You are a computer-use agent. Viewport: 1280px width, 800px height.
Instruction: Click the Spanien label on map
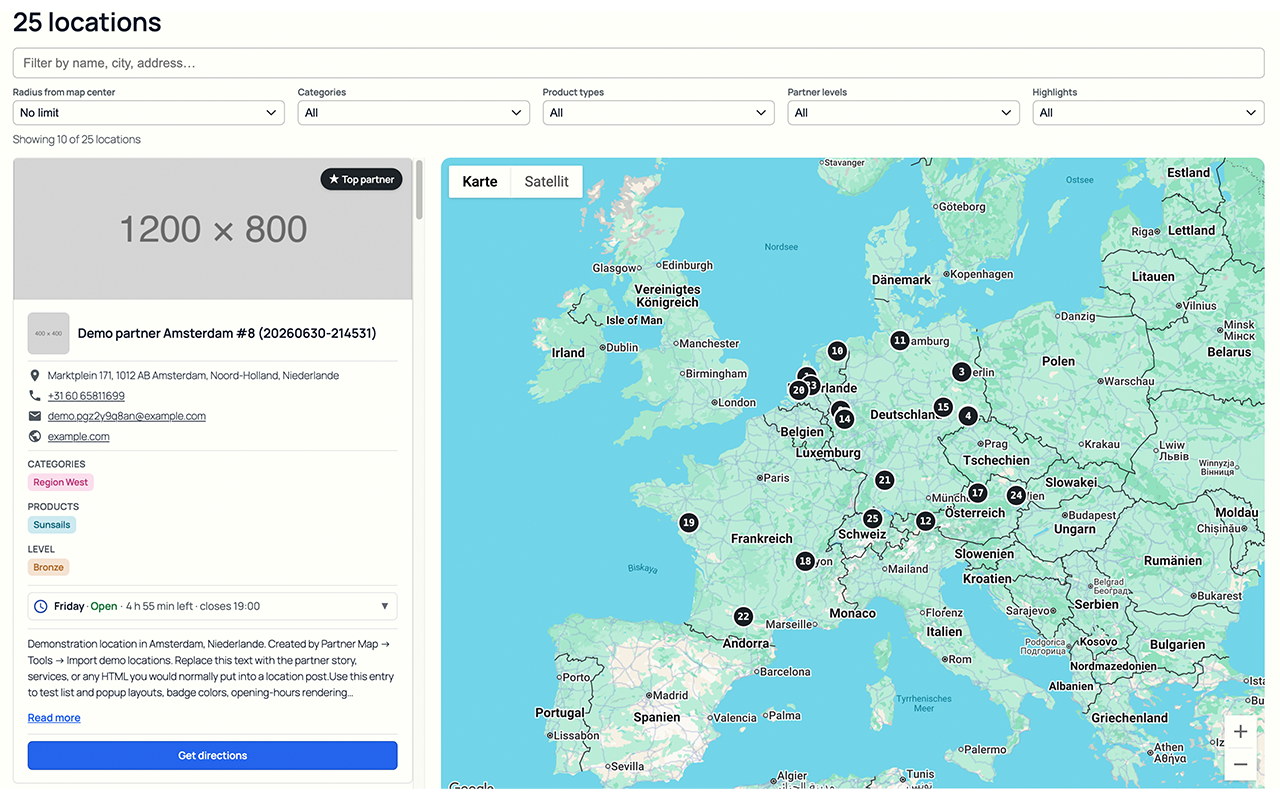click(x=657, y=717)
